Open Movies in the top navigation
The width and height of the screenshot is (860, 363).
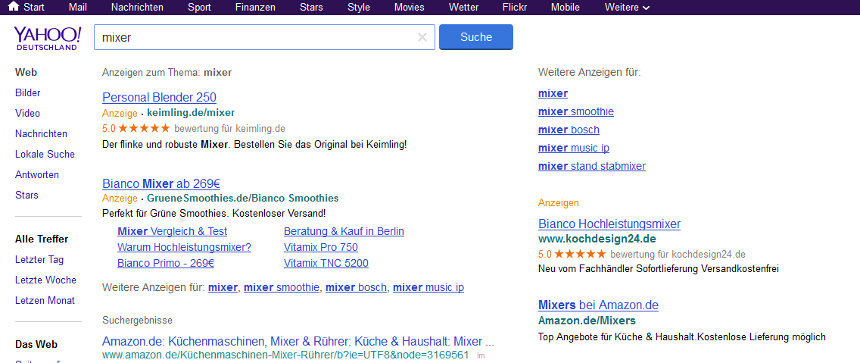click(x=409, y=7)
